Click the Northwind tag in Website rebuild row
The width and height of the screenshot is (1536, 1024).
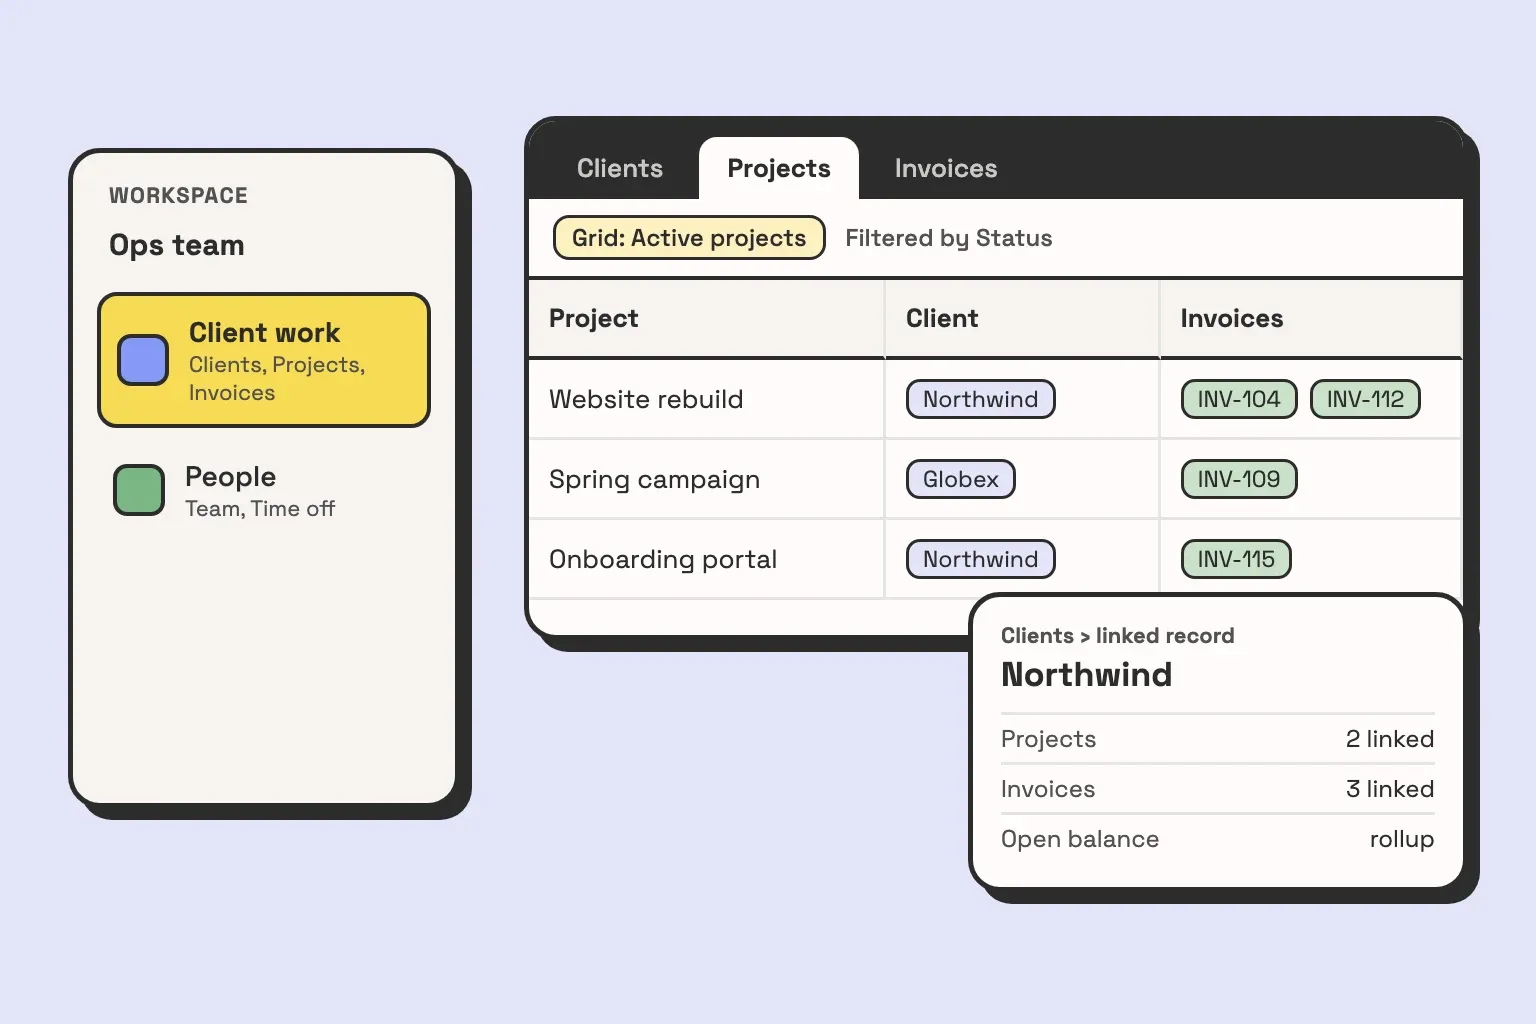point(981,399)
